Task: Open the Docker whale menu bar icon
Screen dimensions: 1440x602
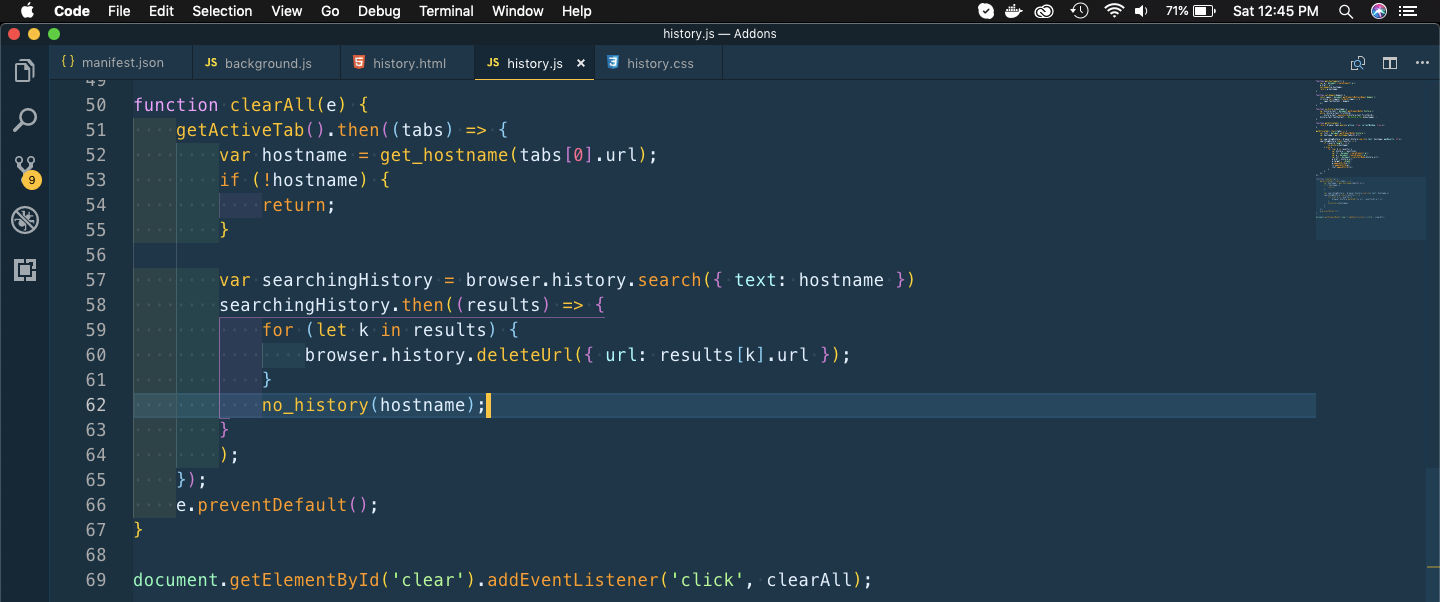Action: pos(1015,11)
